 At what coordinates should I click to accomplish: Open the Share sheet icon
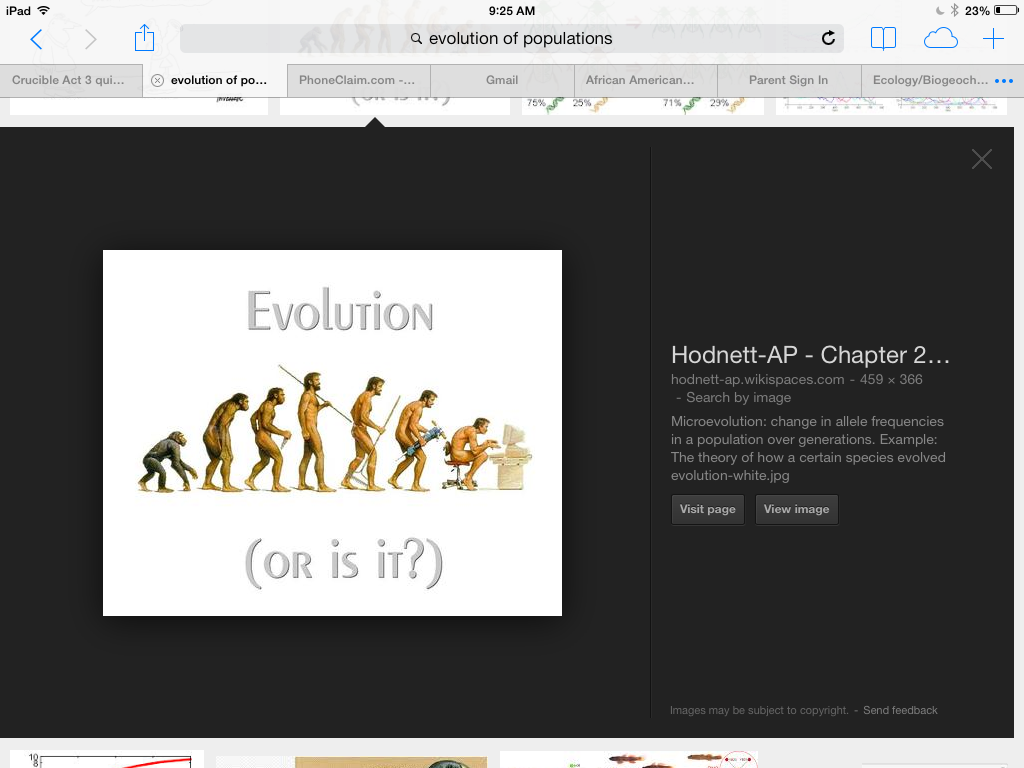tap(145, 38)
